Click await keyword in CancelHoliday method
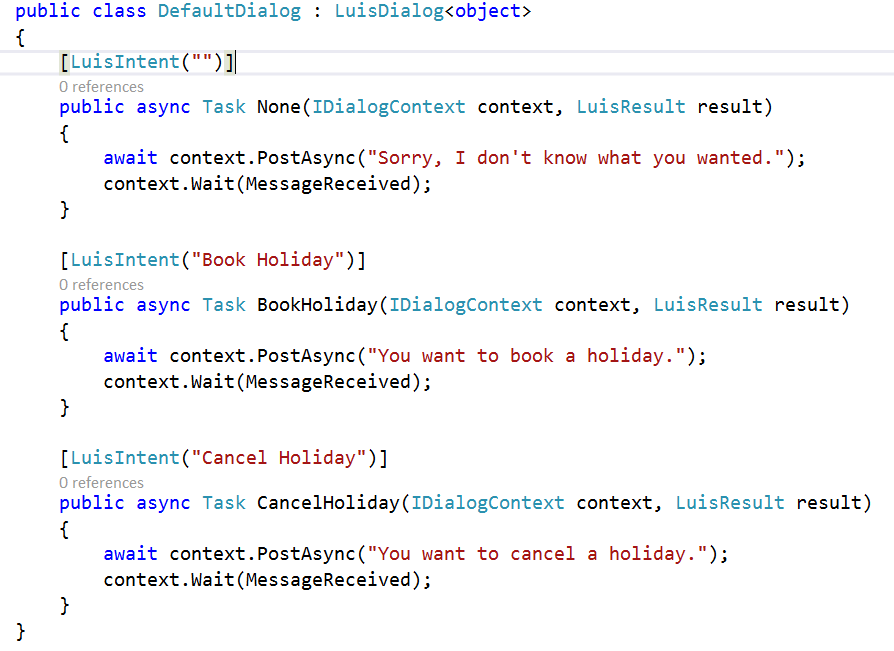The width and height of the screenshot is (894, 651). coord(131,554)
